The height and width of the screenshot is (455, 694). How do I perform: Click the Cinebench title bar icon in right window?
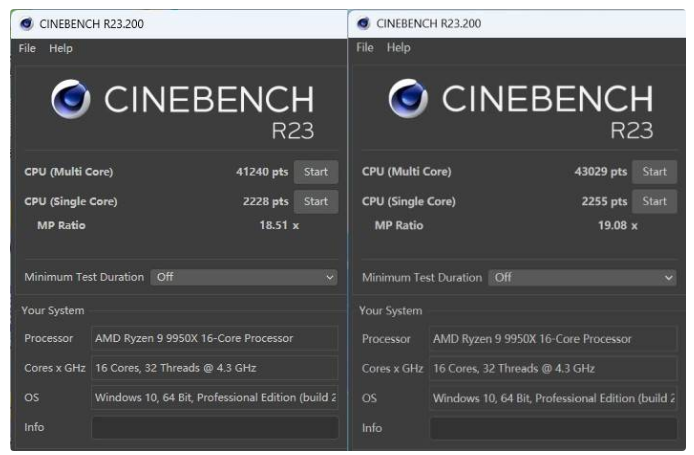(363, 24)
